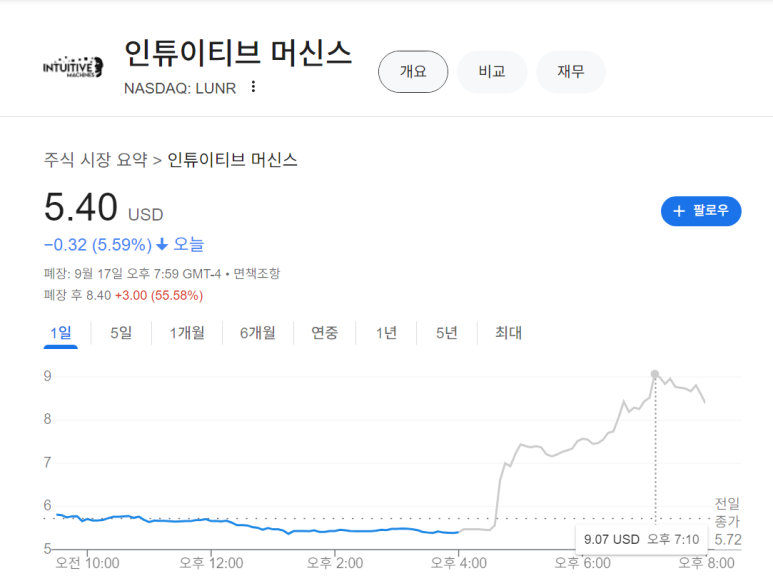Select the 비교 tab
The image size is (773, 576).
(492, 72)
